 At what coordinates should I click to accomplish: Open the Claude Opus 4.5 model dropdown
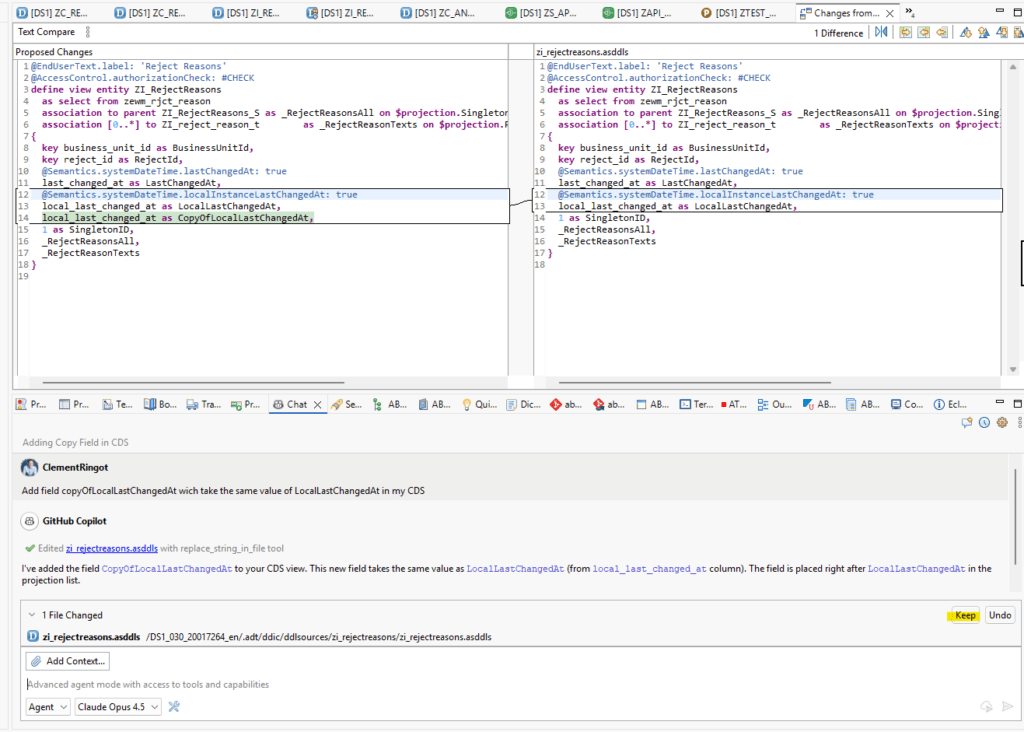click(120, 707)
